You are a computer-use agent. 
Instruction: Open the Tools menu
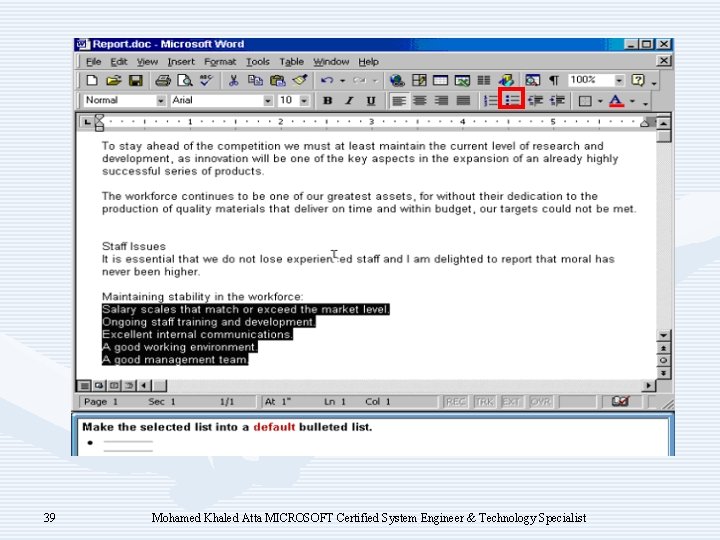coord(258,62)
